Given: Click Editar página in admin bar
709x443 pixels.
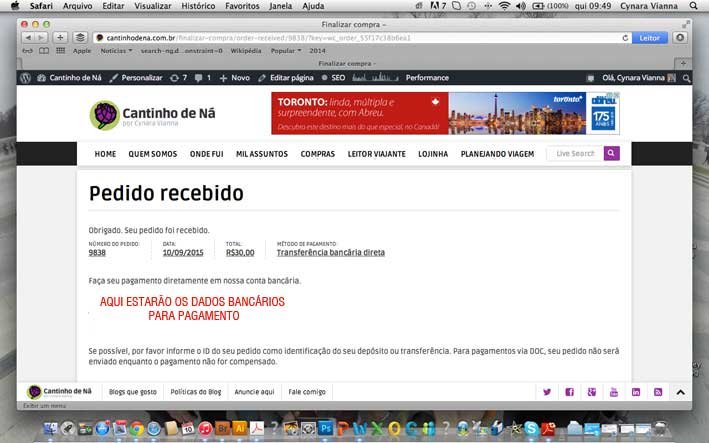Looking at the screenshot, I should [x=286, y=78].
